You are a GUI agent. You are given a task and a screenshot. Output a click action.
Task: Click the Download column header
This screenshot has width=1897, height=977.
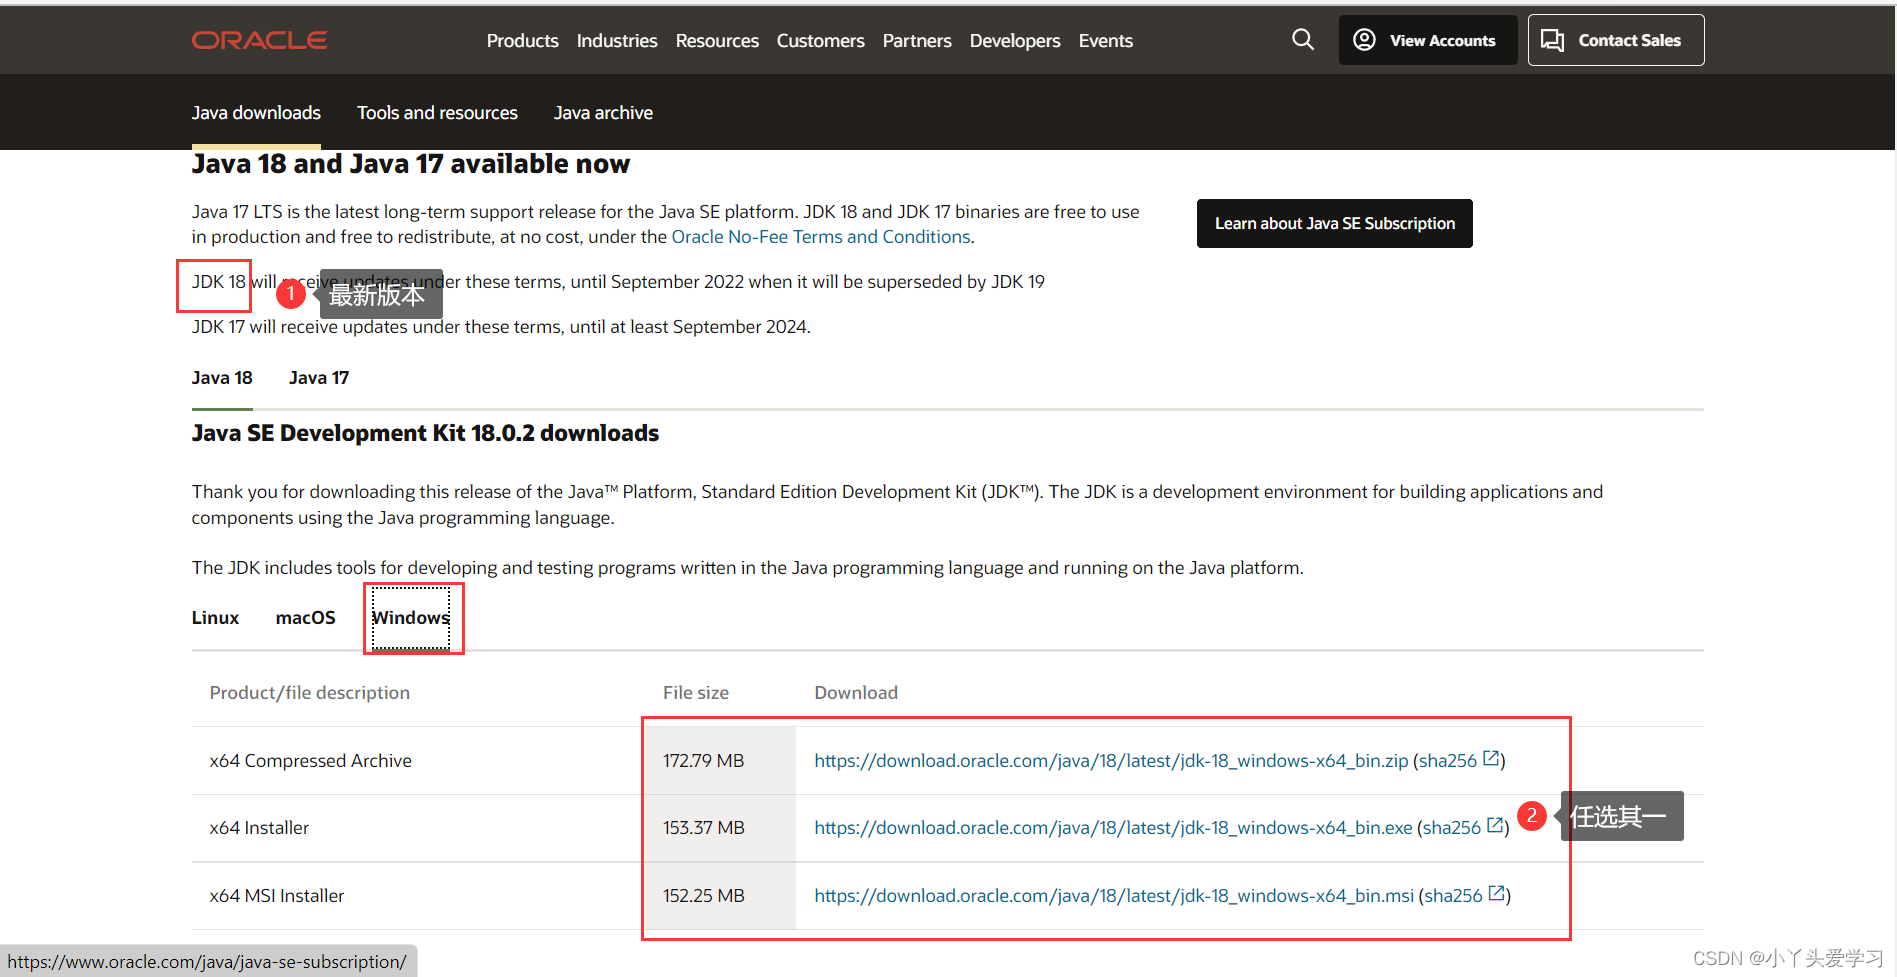(856, 693)
